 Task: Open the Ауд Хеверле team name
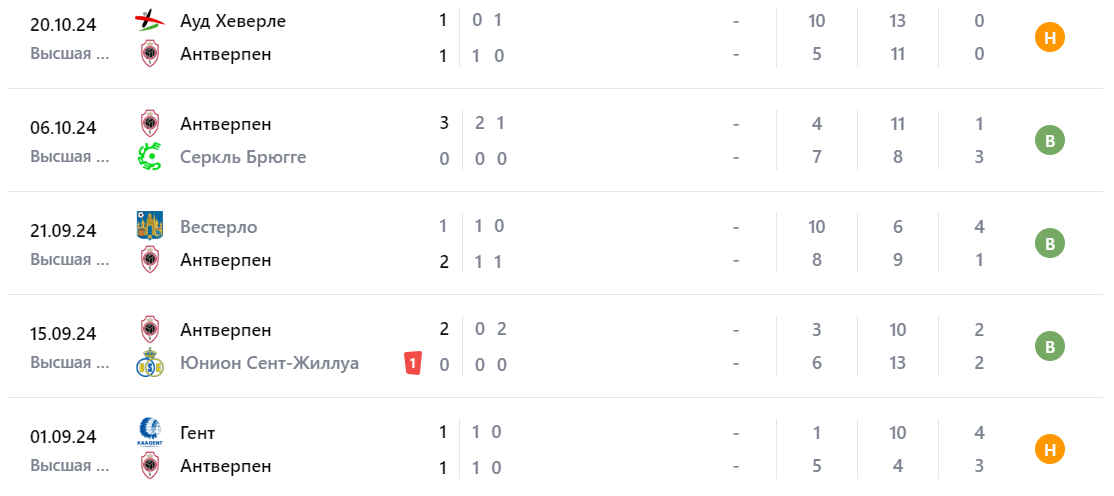click(233, 21)
